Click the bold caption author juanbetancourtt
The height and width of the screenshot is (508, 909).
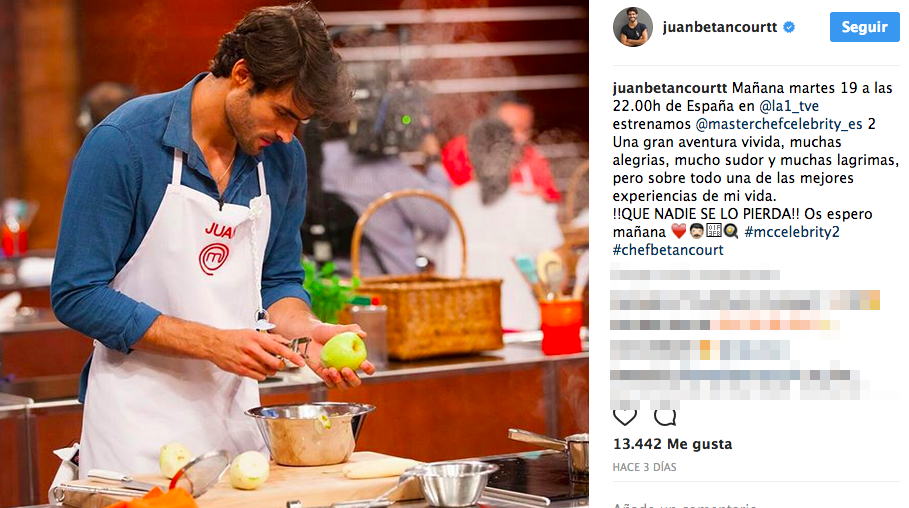tap(670, 88)
